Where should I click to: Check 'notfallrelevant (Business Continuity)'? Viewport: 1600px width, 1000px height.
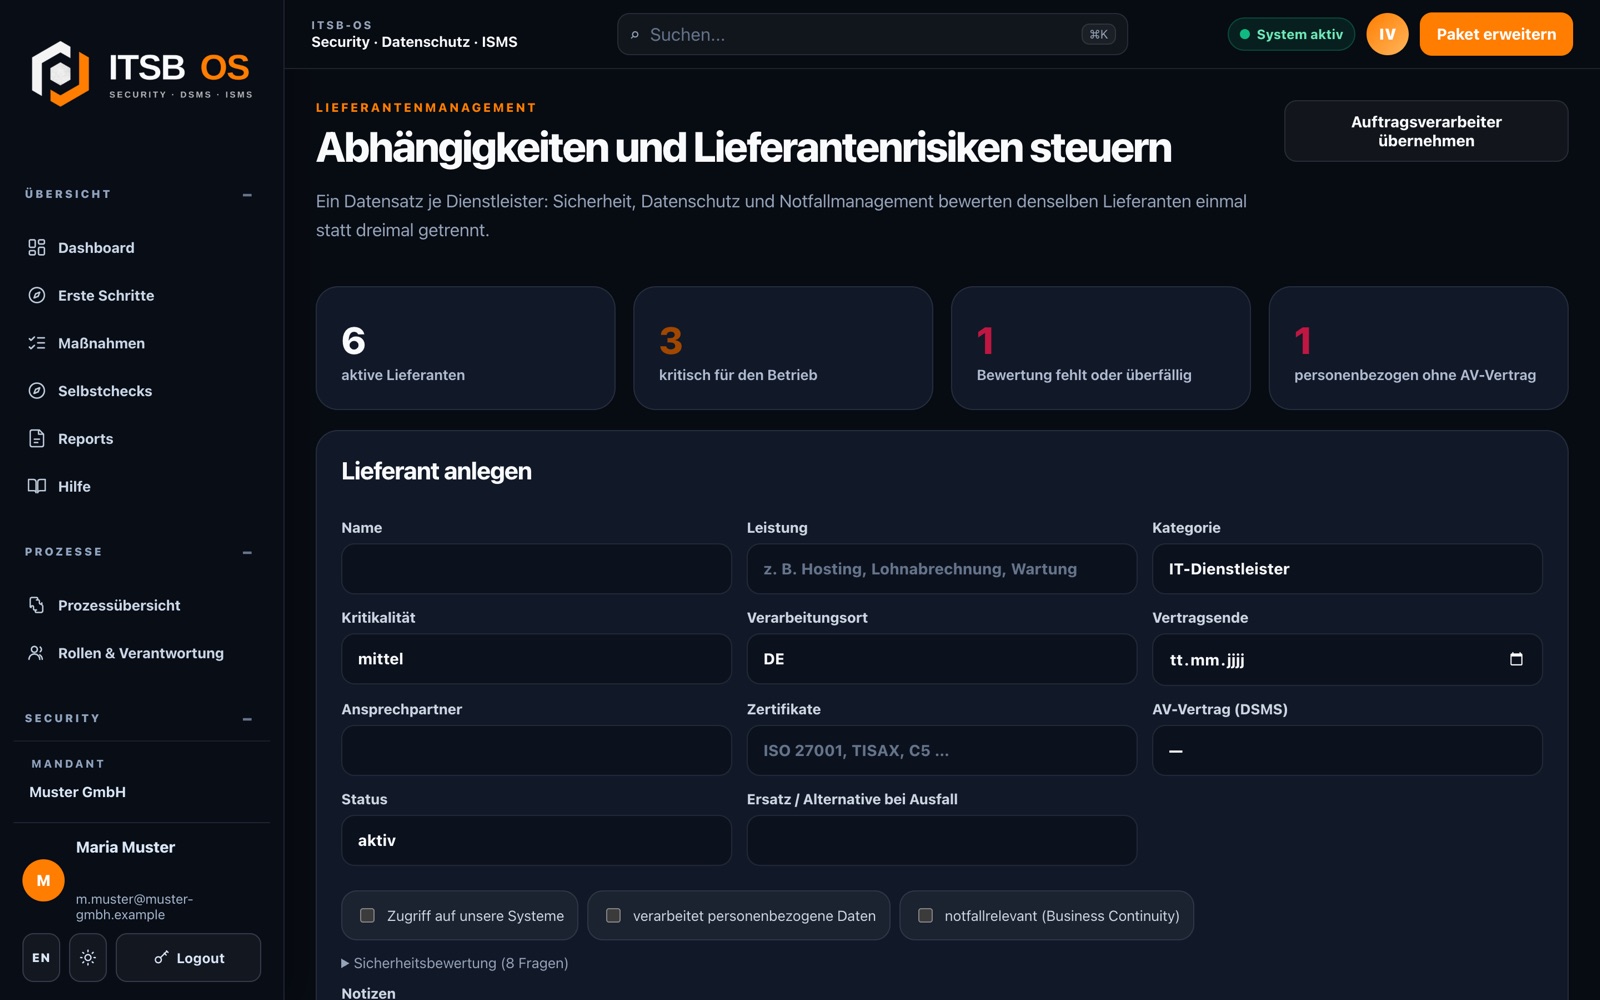coord(925,915)
